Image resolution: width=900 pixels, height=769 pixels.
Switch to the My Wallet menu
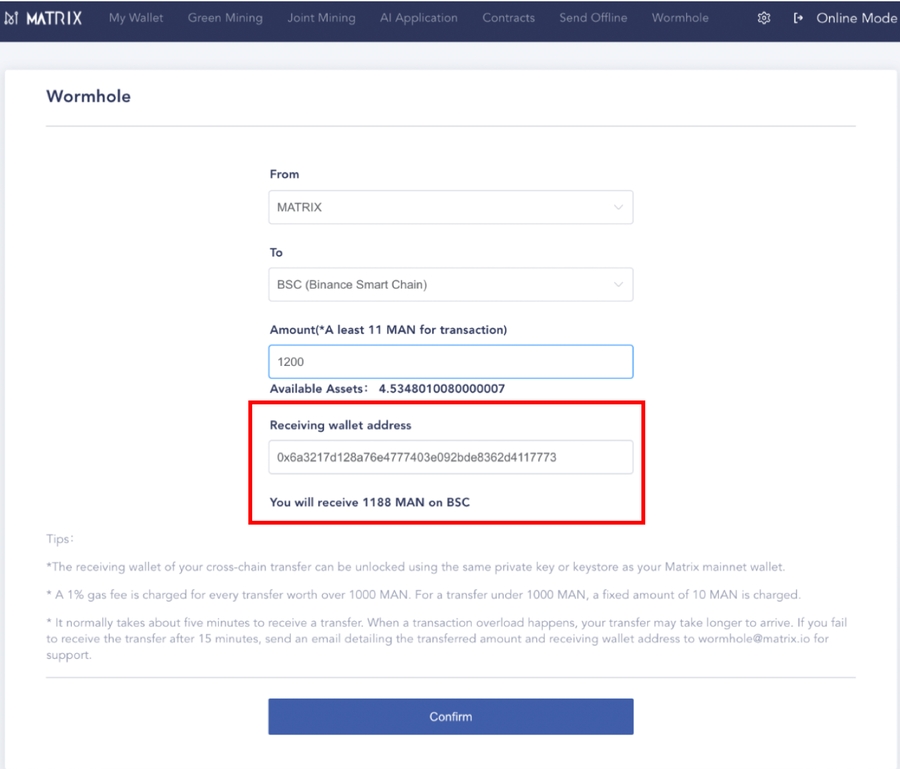136,17
